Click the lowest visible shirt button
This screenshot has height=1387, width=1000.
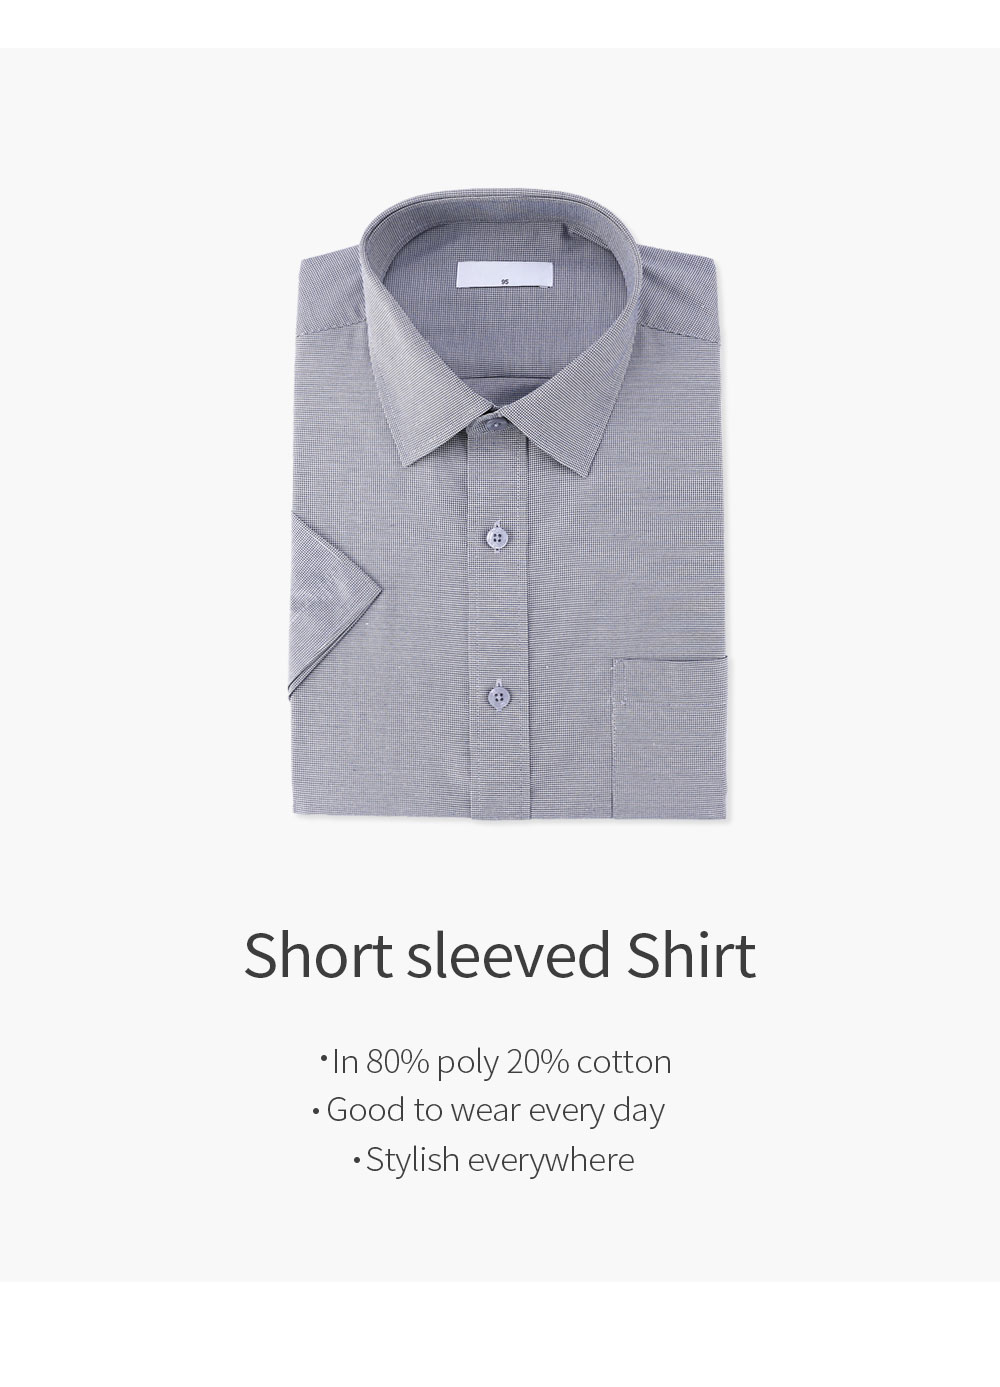[494, 692]
